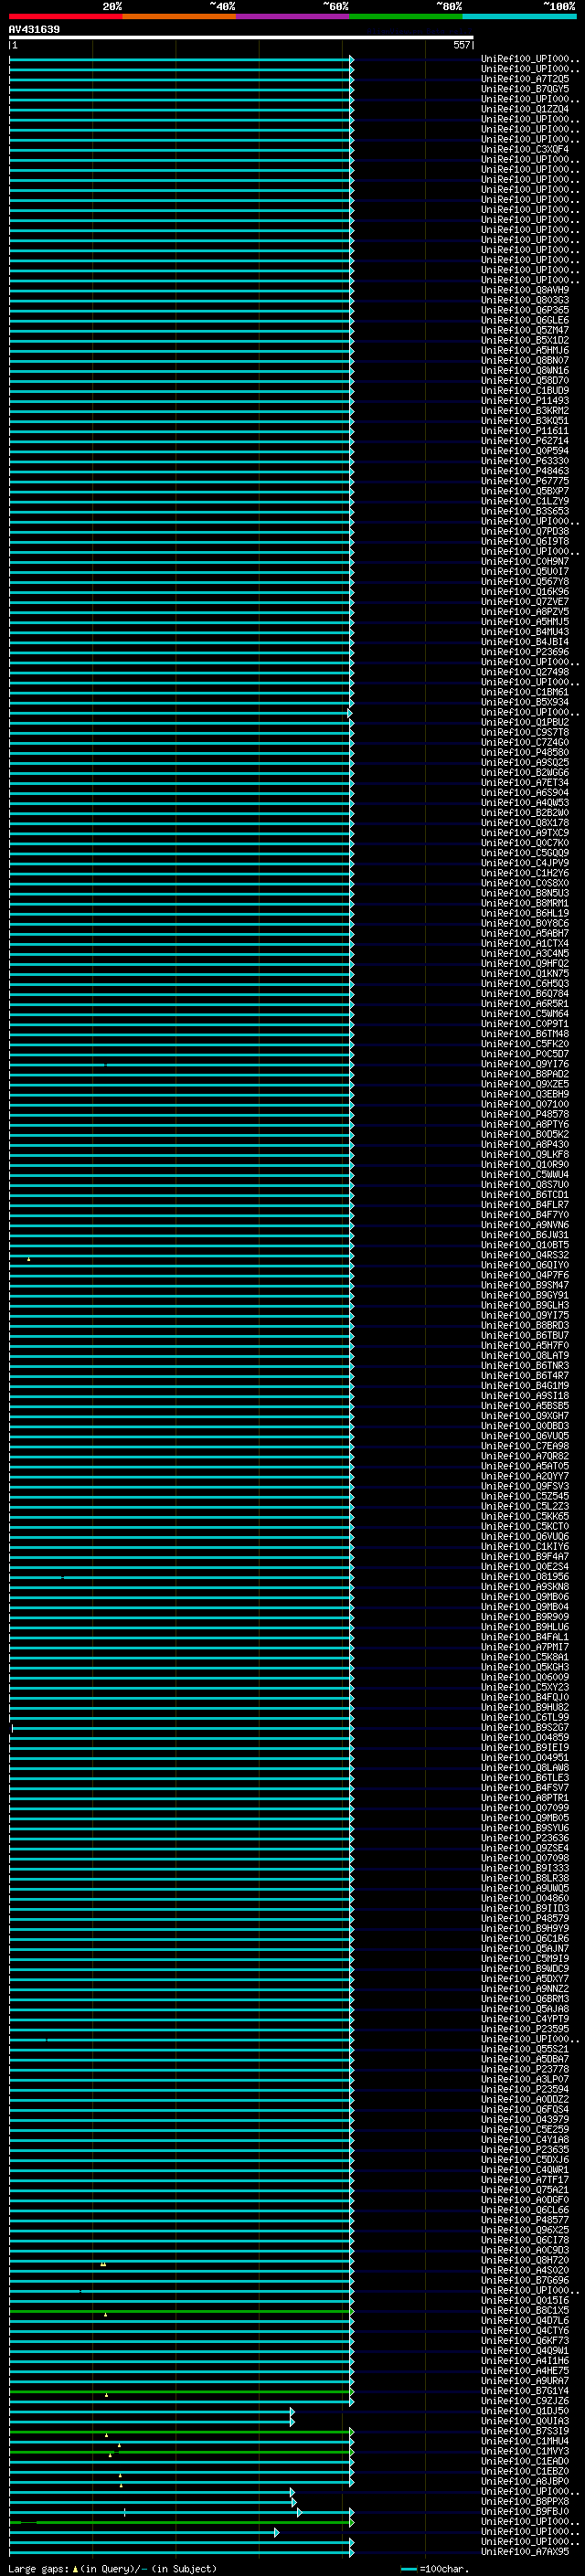
Task: Select entry UniRef100_Q16K96
Action: point(525,591)
